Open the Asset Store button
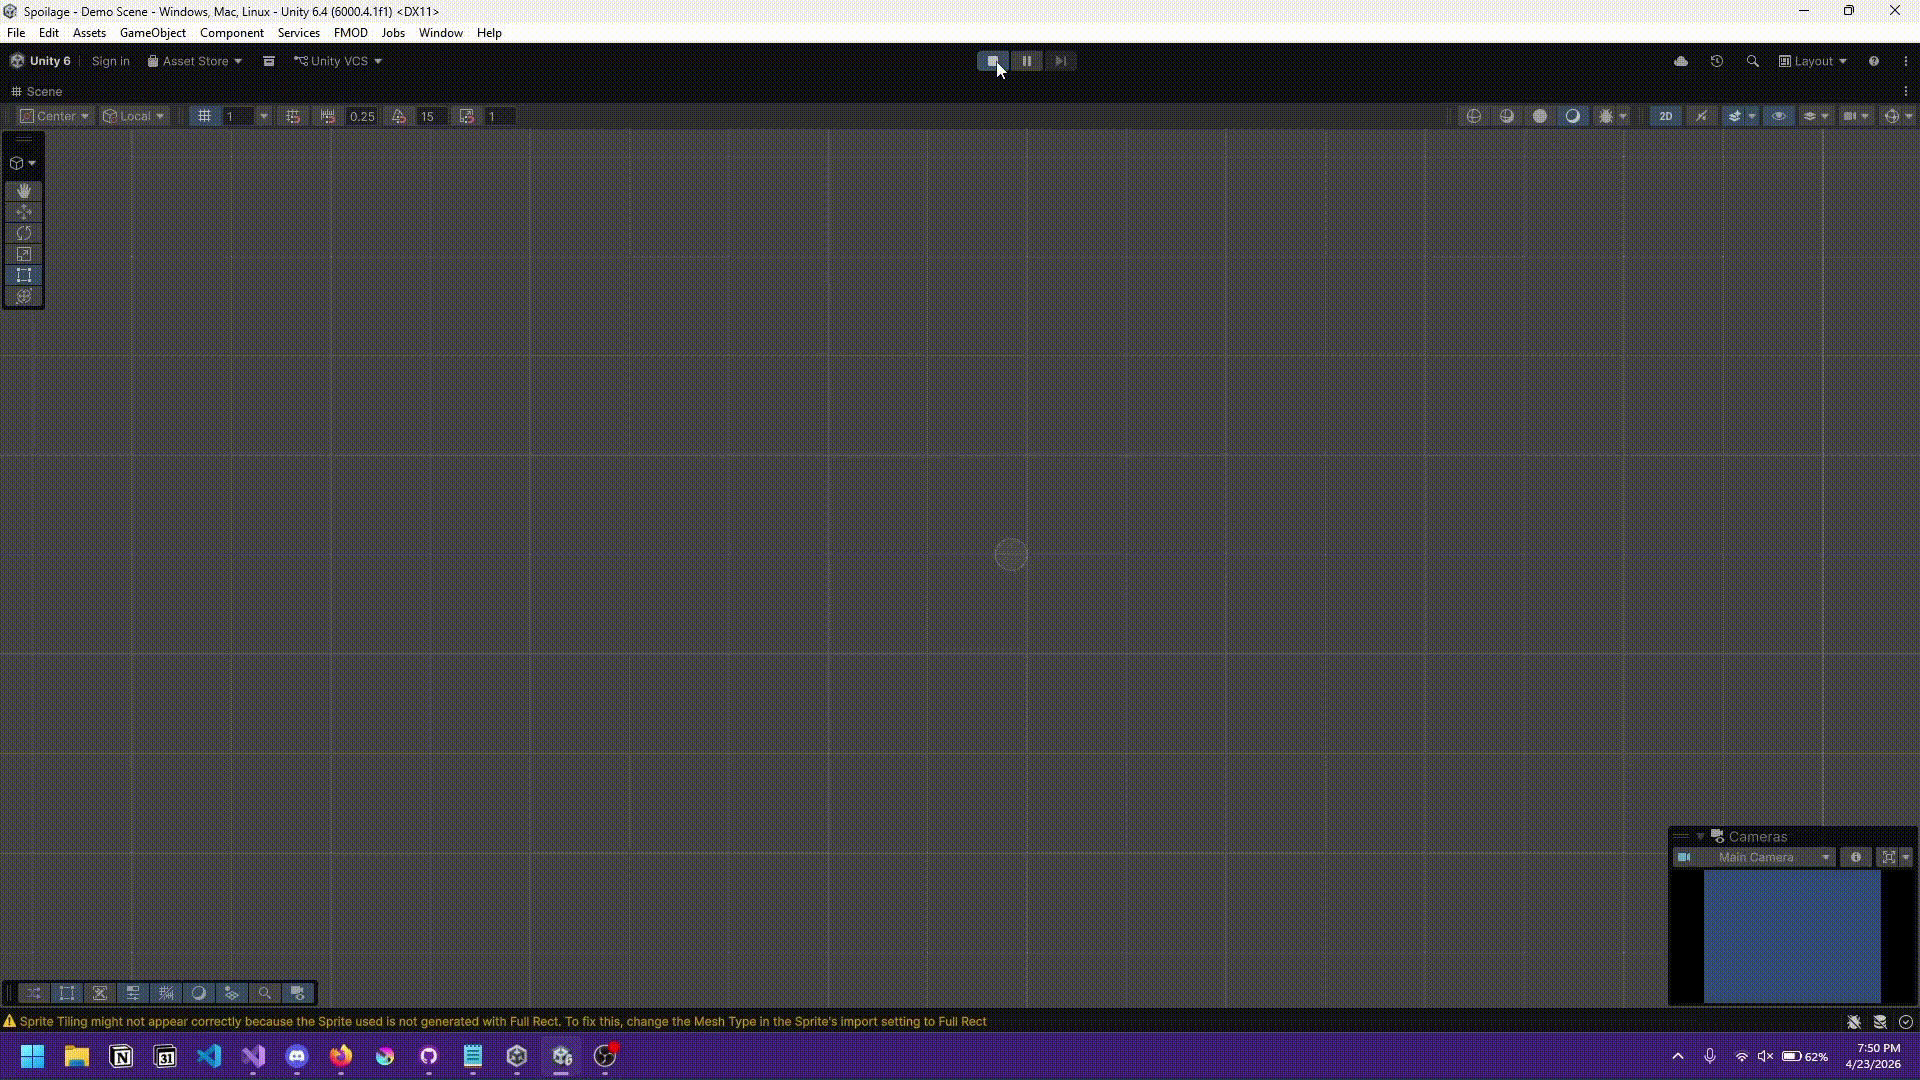The width and height of the screenshot is (1920, 1080). (x=195, y=61)
